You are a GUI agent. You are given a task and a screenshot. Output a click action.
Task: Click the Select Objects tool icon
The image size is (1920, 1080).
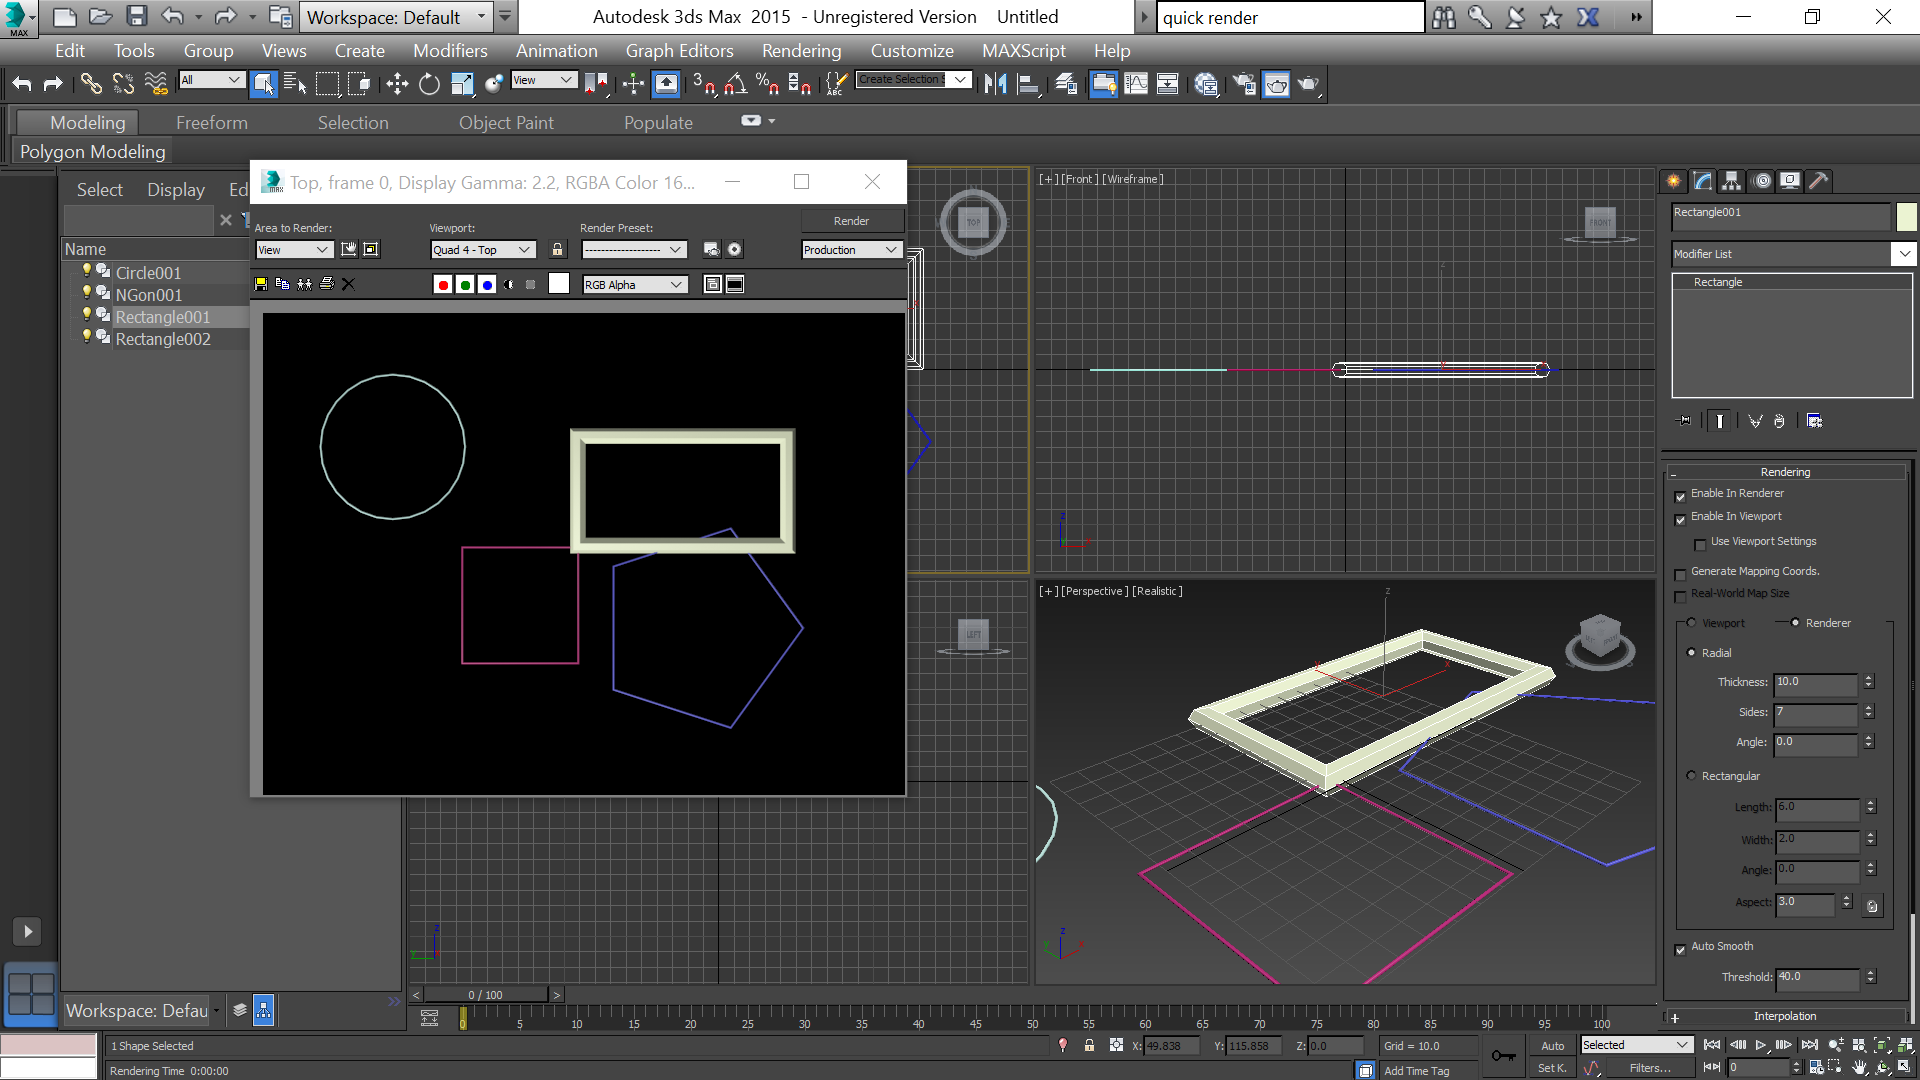262,84
